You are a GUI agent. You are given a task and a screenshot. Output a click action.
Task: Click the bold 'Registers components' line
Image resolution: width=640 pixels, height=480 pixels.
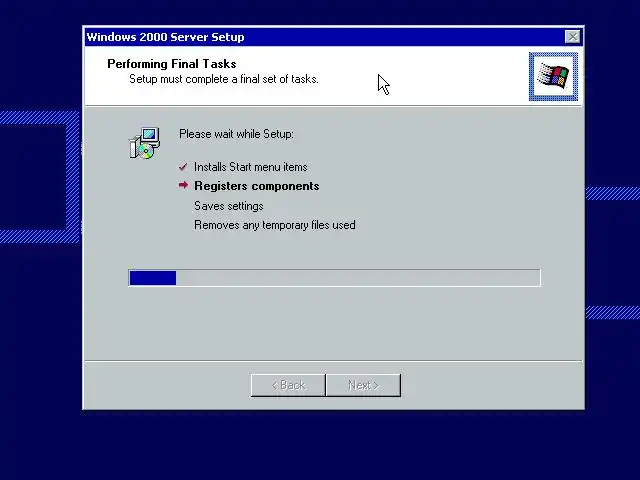point(257,186)
